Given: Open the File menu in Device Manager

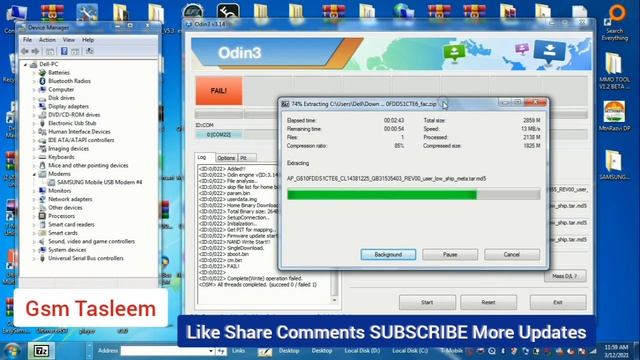Looking at the screenshot, I should pos(27,40).
